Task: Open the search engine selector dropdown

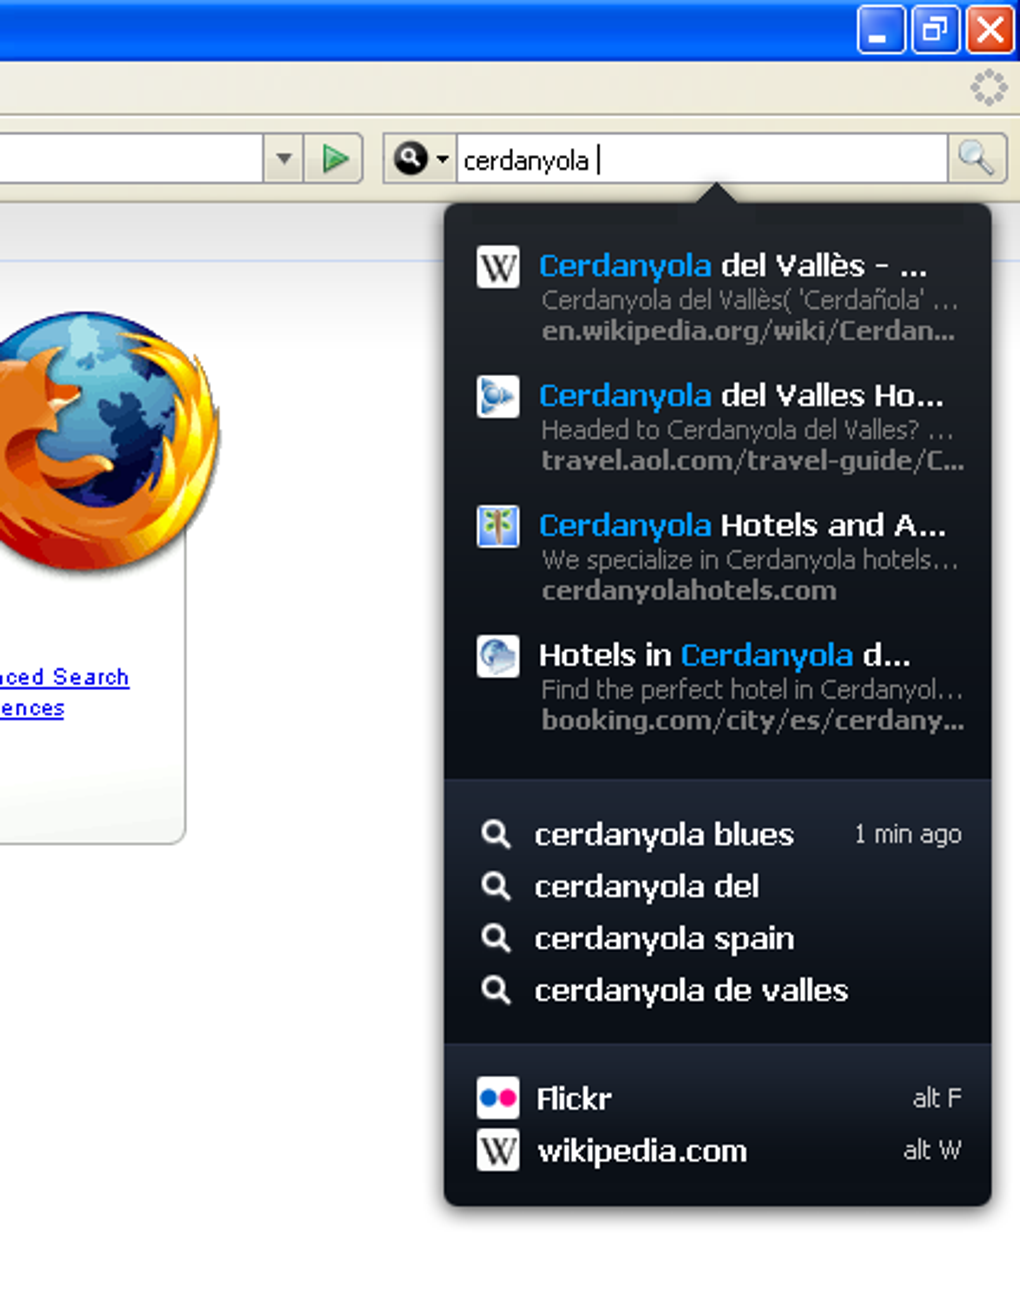Action: 421,159
